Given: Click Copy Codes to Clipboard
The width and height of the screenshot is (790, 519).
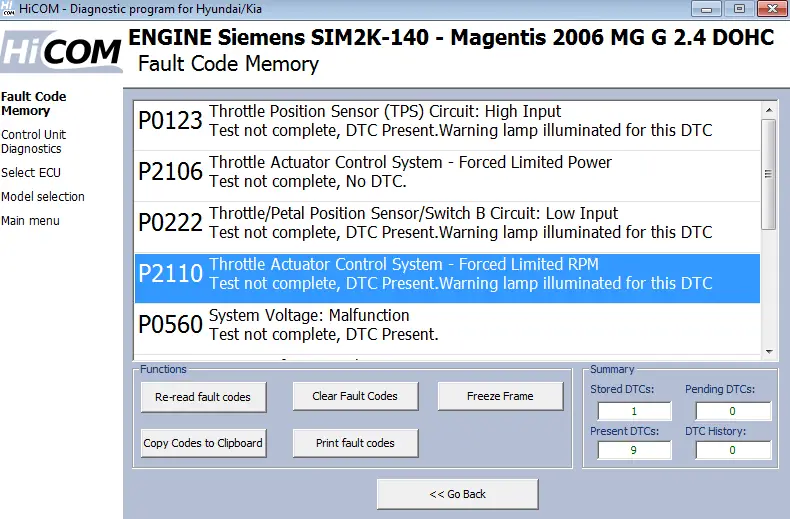Looking at the screenshot, I should [x=203, y=443].
